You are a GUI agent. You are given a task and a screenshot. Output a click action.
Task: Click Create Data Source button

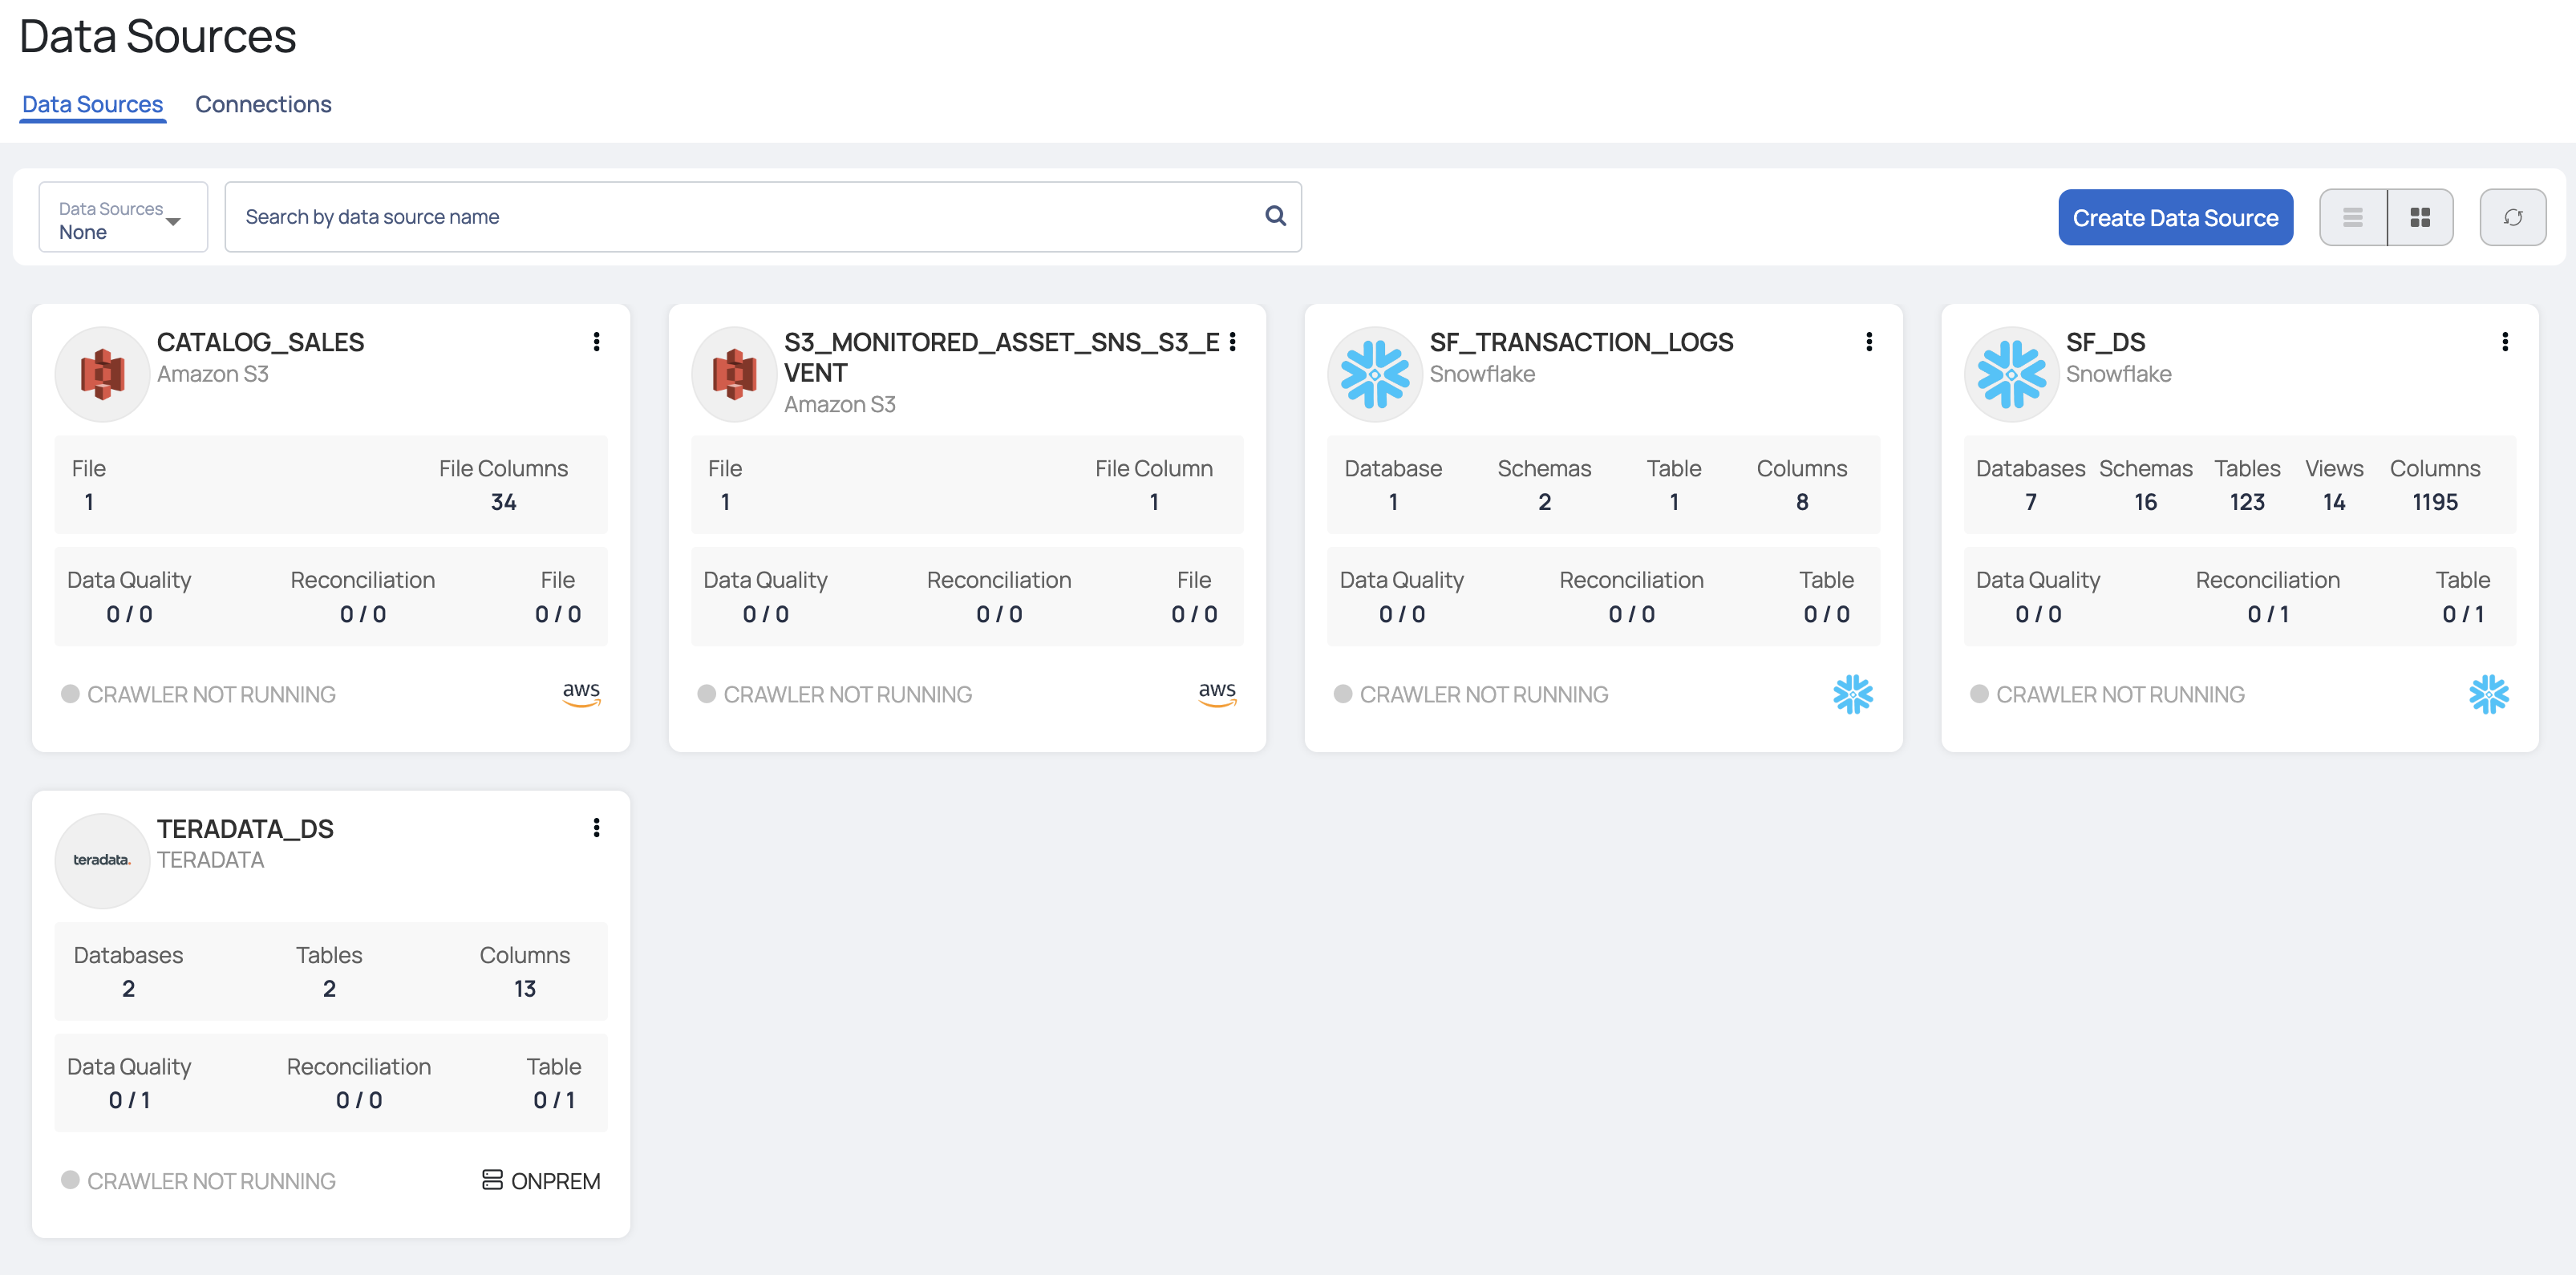[x=2174, y=217]
